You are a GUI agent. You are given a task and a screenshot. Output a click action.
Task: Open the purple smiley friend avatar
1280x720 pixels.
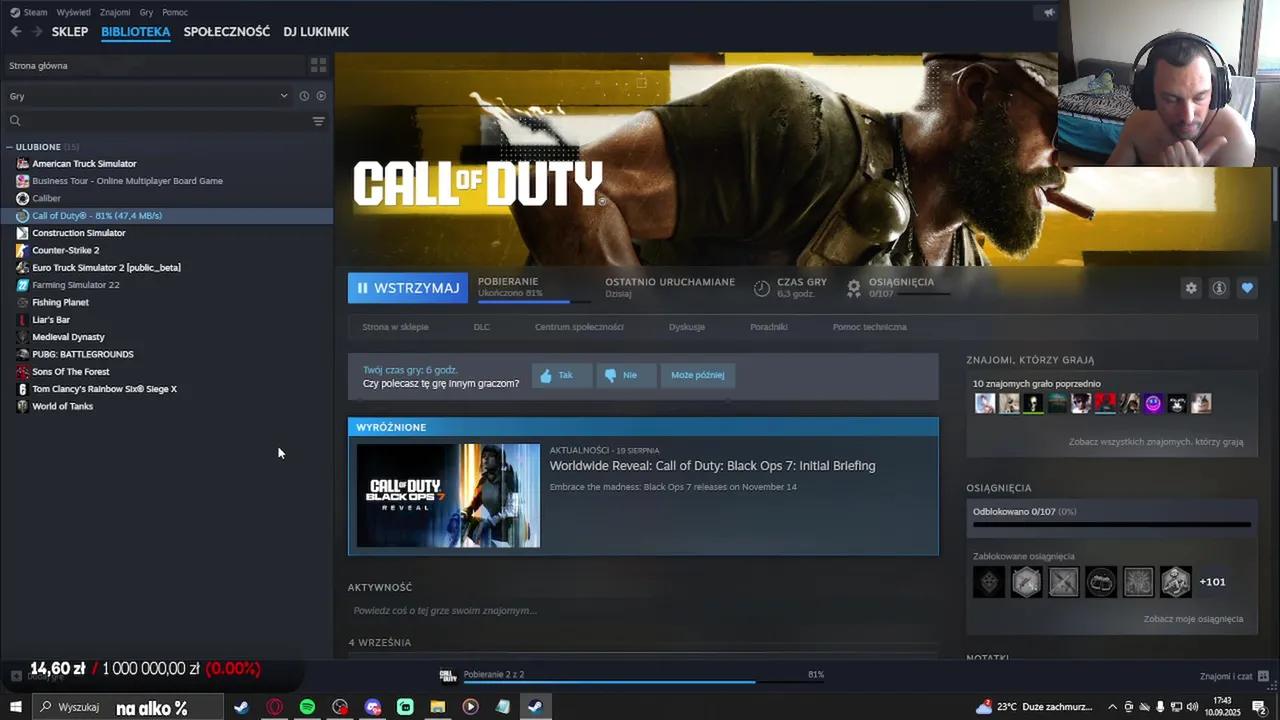coord(1153,404)
